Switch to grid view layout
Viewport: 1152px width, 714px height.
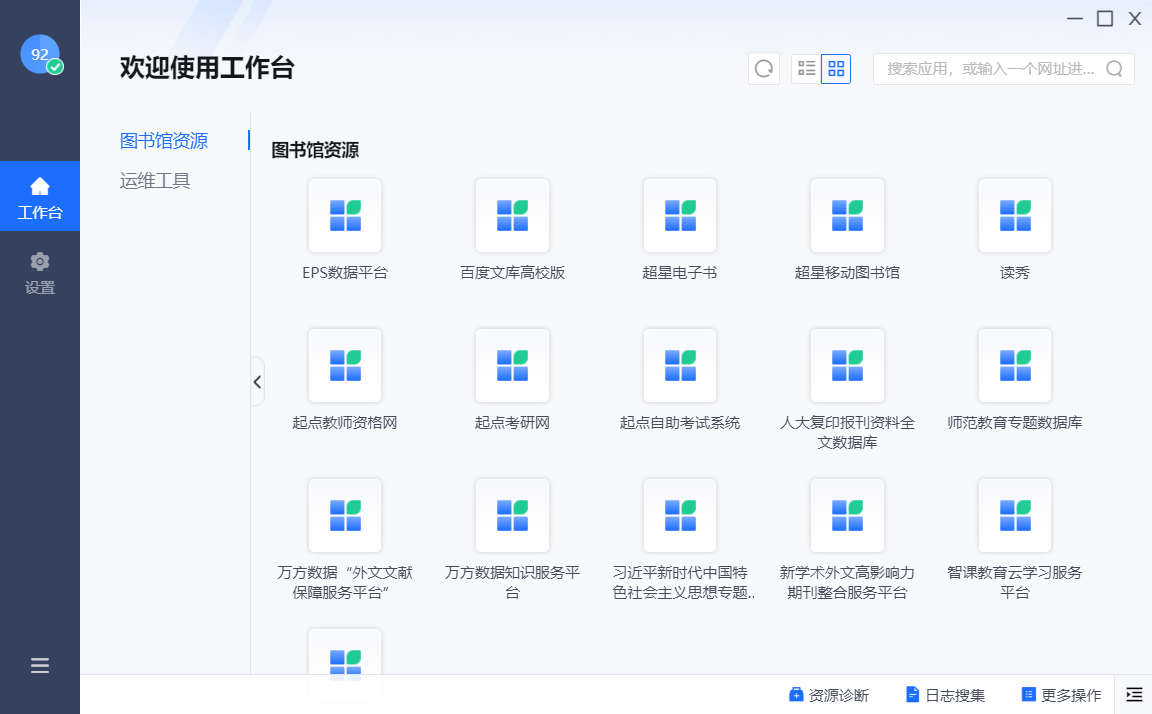836,69
